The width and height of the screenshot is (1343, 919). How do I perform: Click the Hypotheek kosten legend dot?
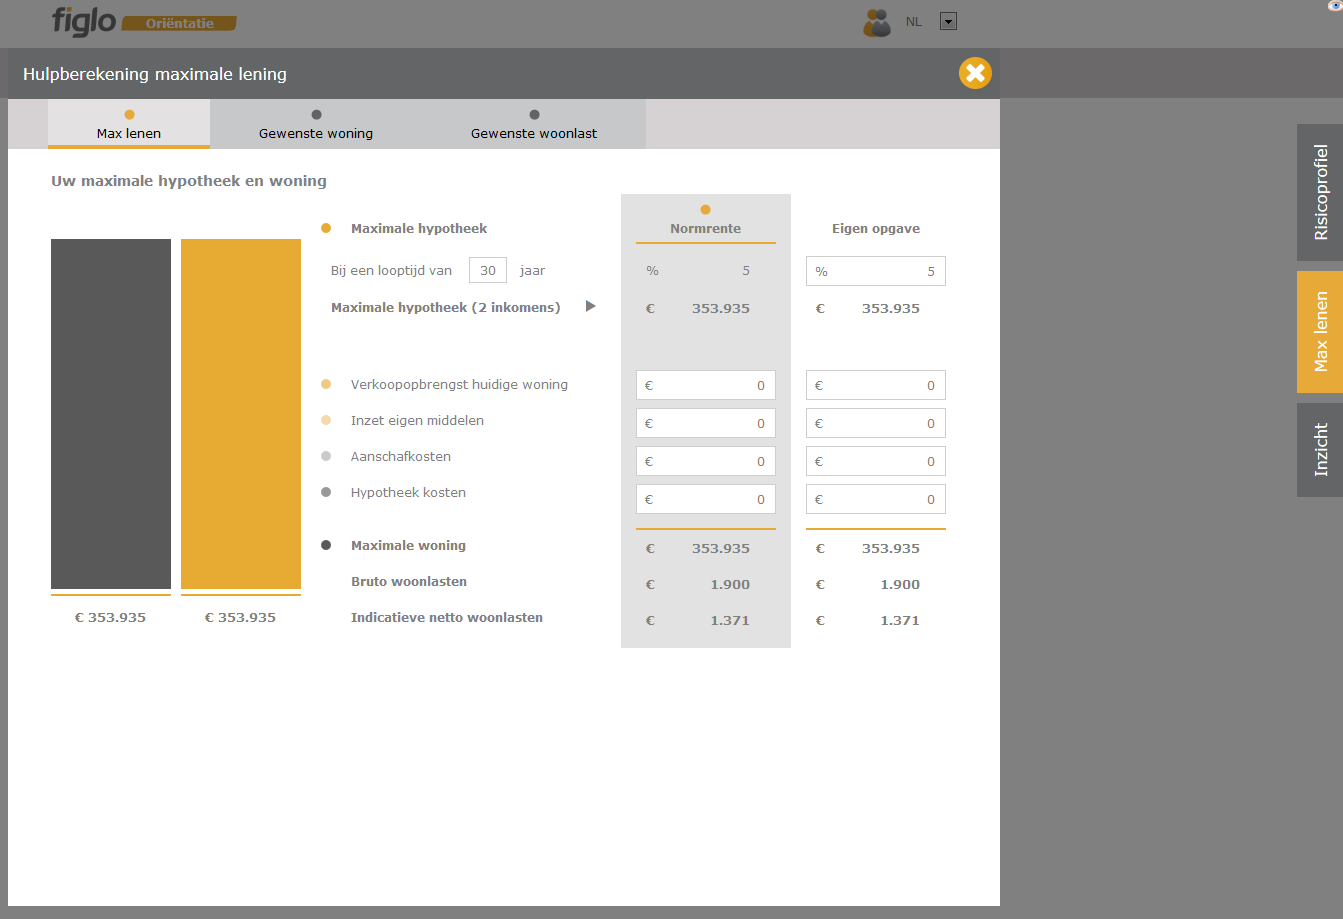(x=326, y=492)
